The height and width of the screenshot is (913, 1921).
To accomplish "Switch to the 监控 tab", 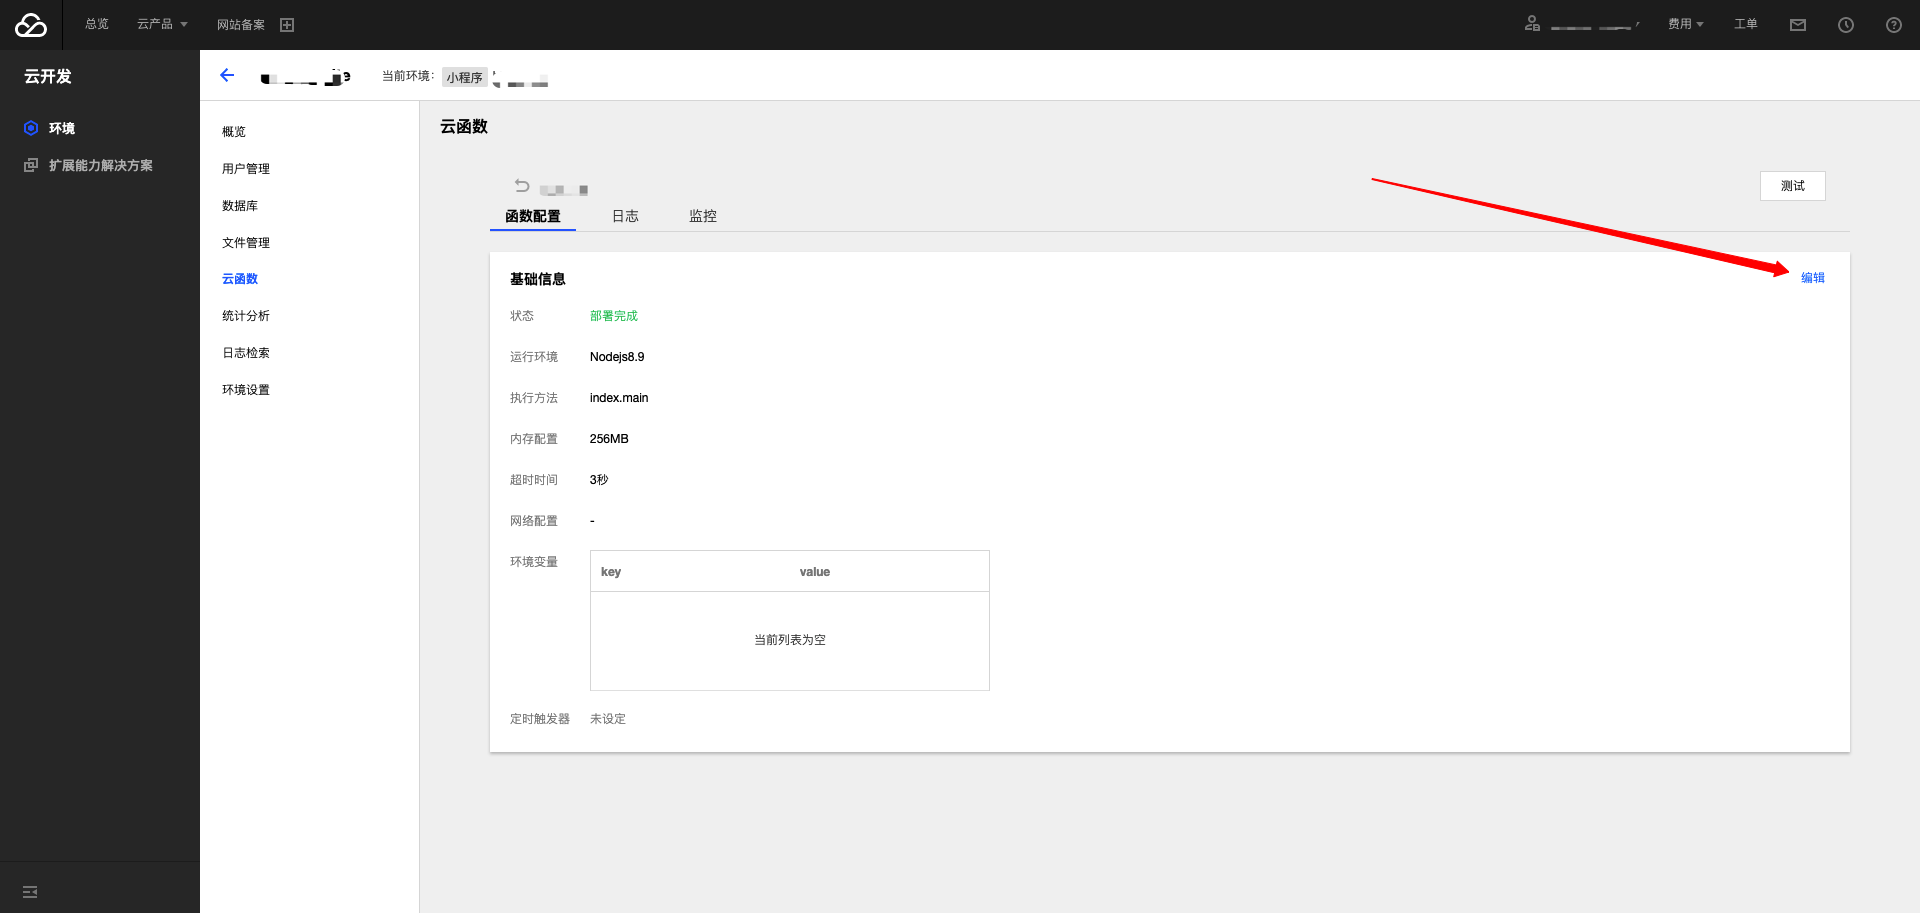I will (x=703, y=216).
